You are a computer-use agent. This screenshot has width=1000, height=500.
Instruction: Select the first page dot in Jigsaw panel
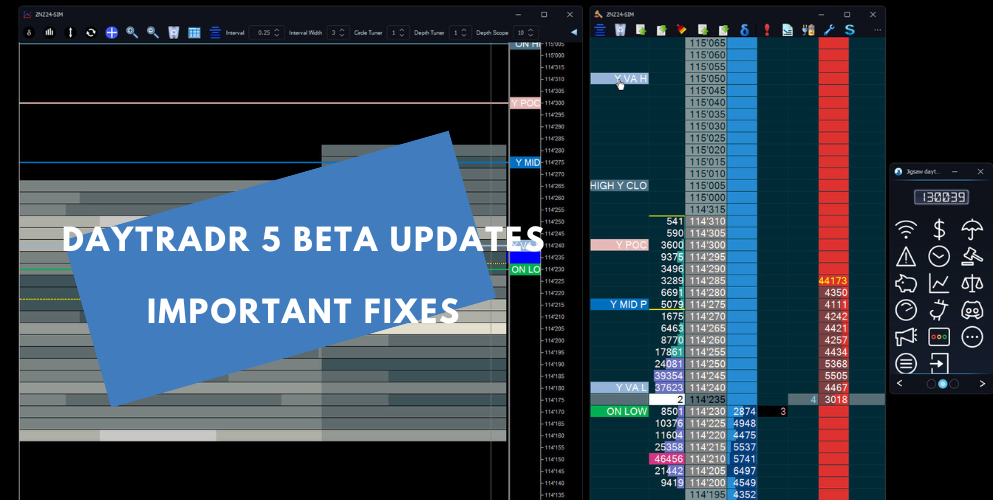[x=931, y=383]
